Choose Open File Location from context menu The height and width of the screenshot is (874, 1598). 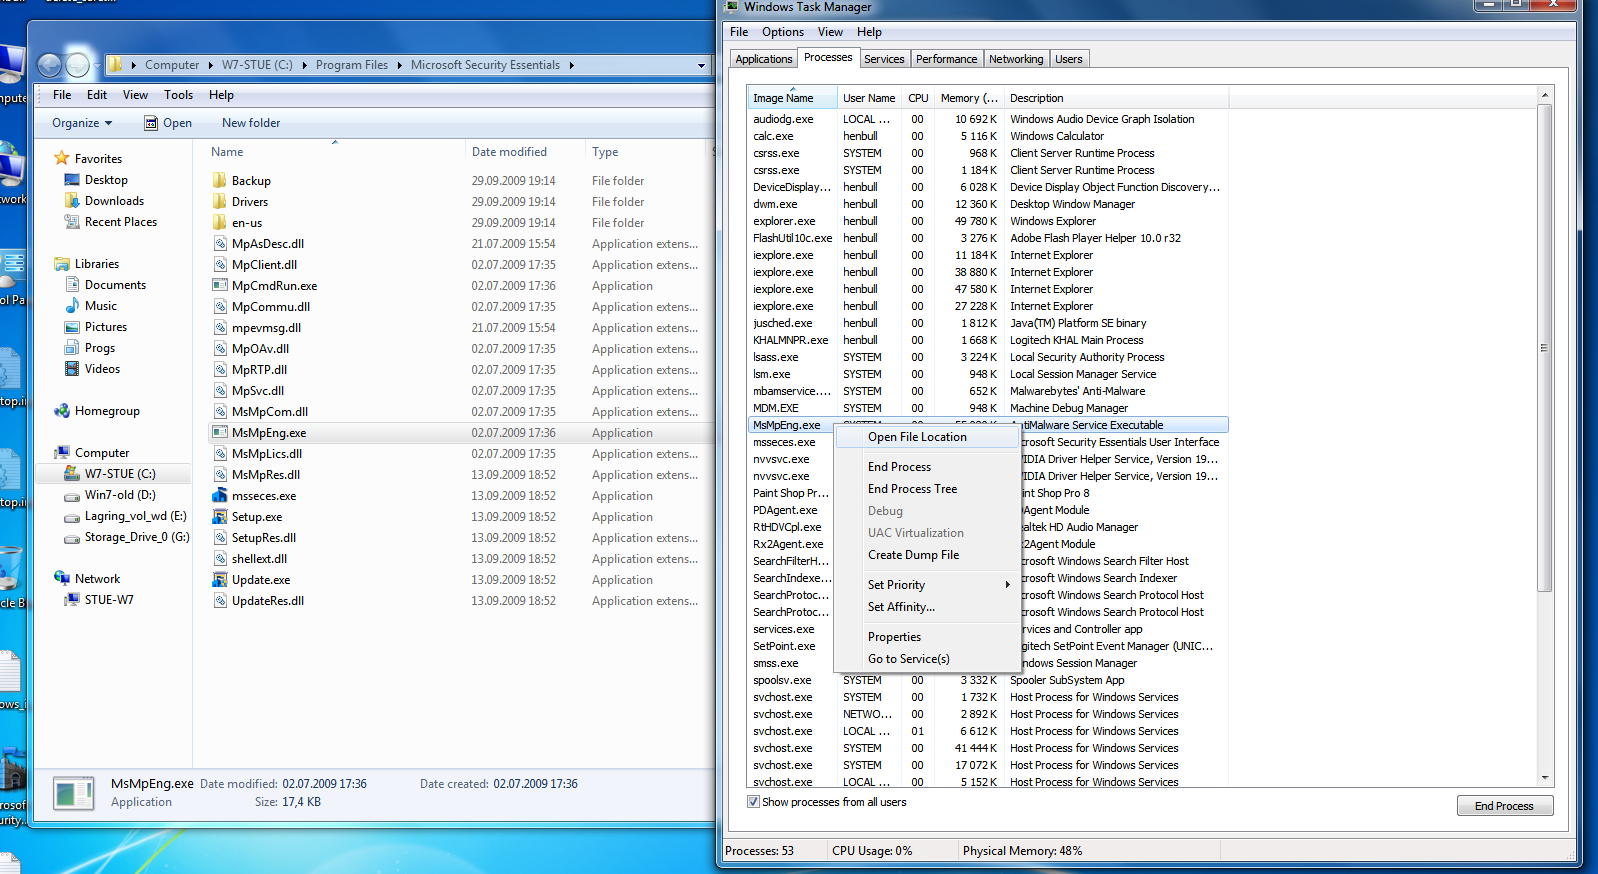point(926,437)
